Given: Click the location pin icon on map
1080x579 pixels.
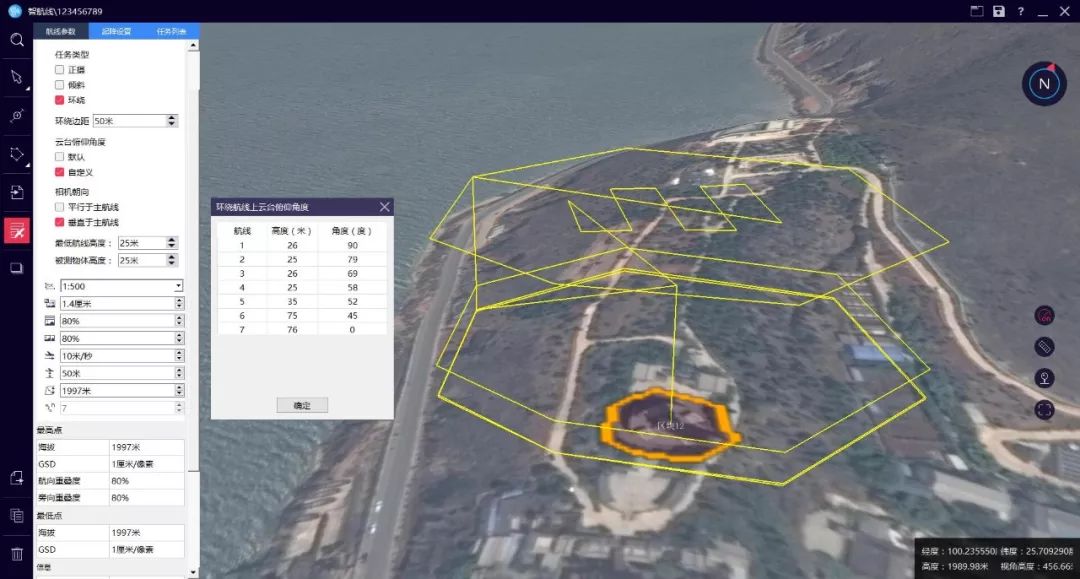Looking at the screenshot, I should 1044,378.
